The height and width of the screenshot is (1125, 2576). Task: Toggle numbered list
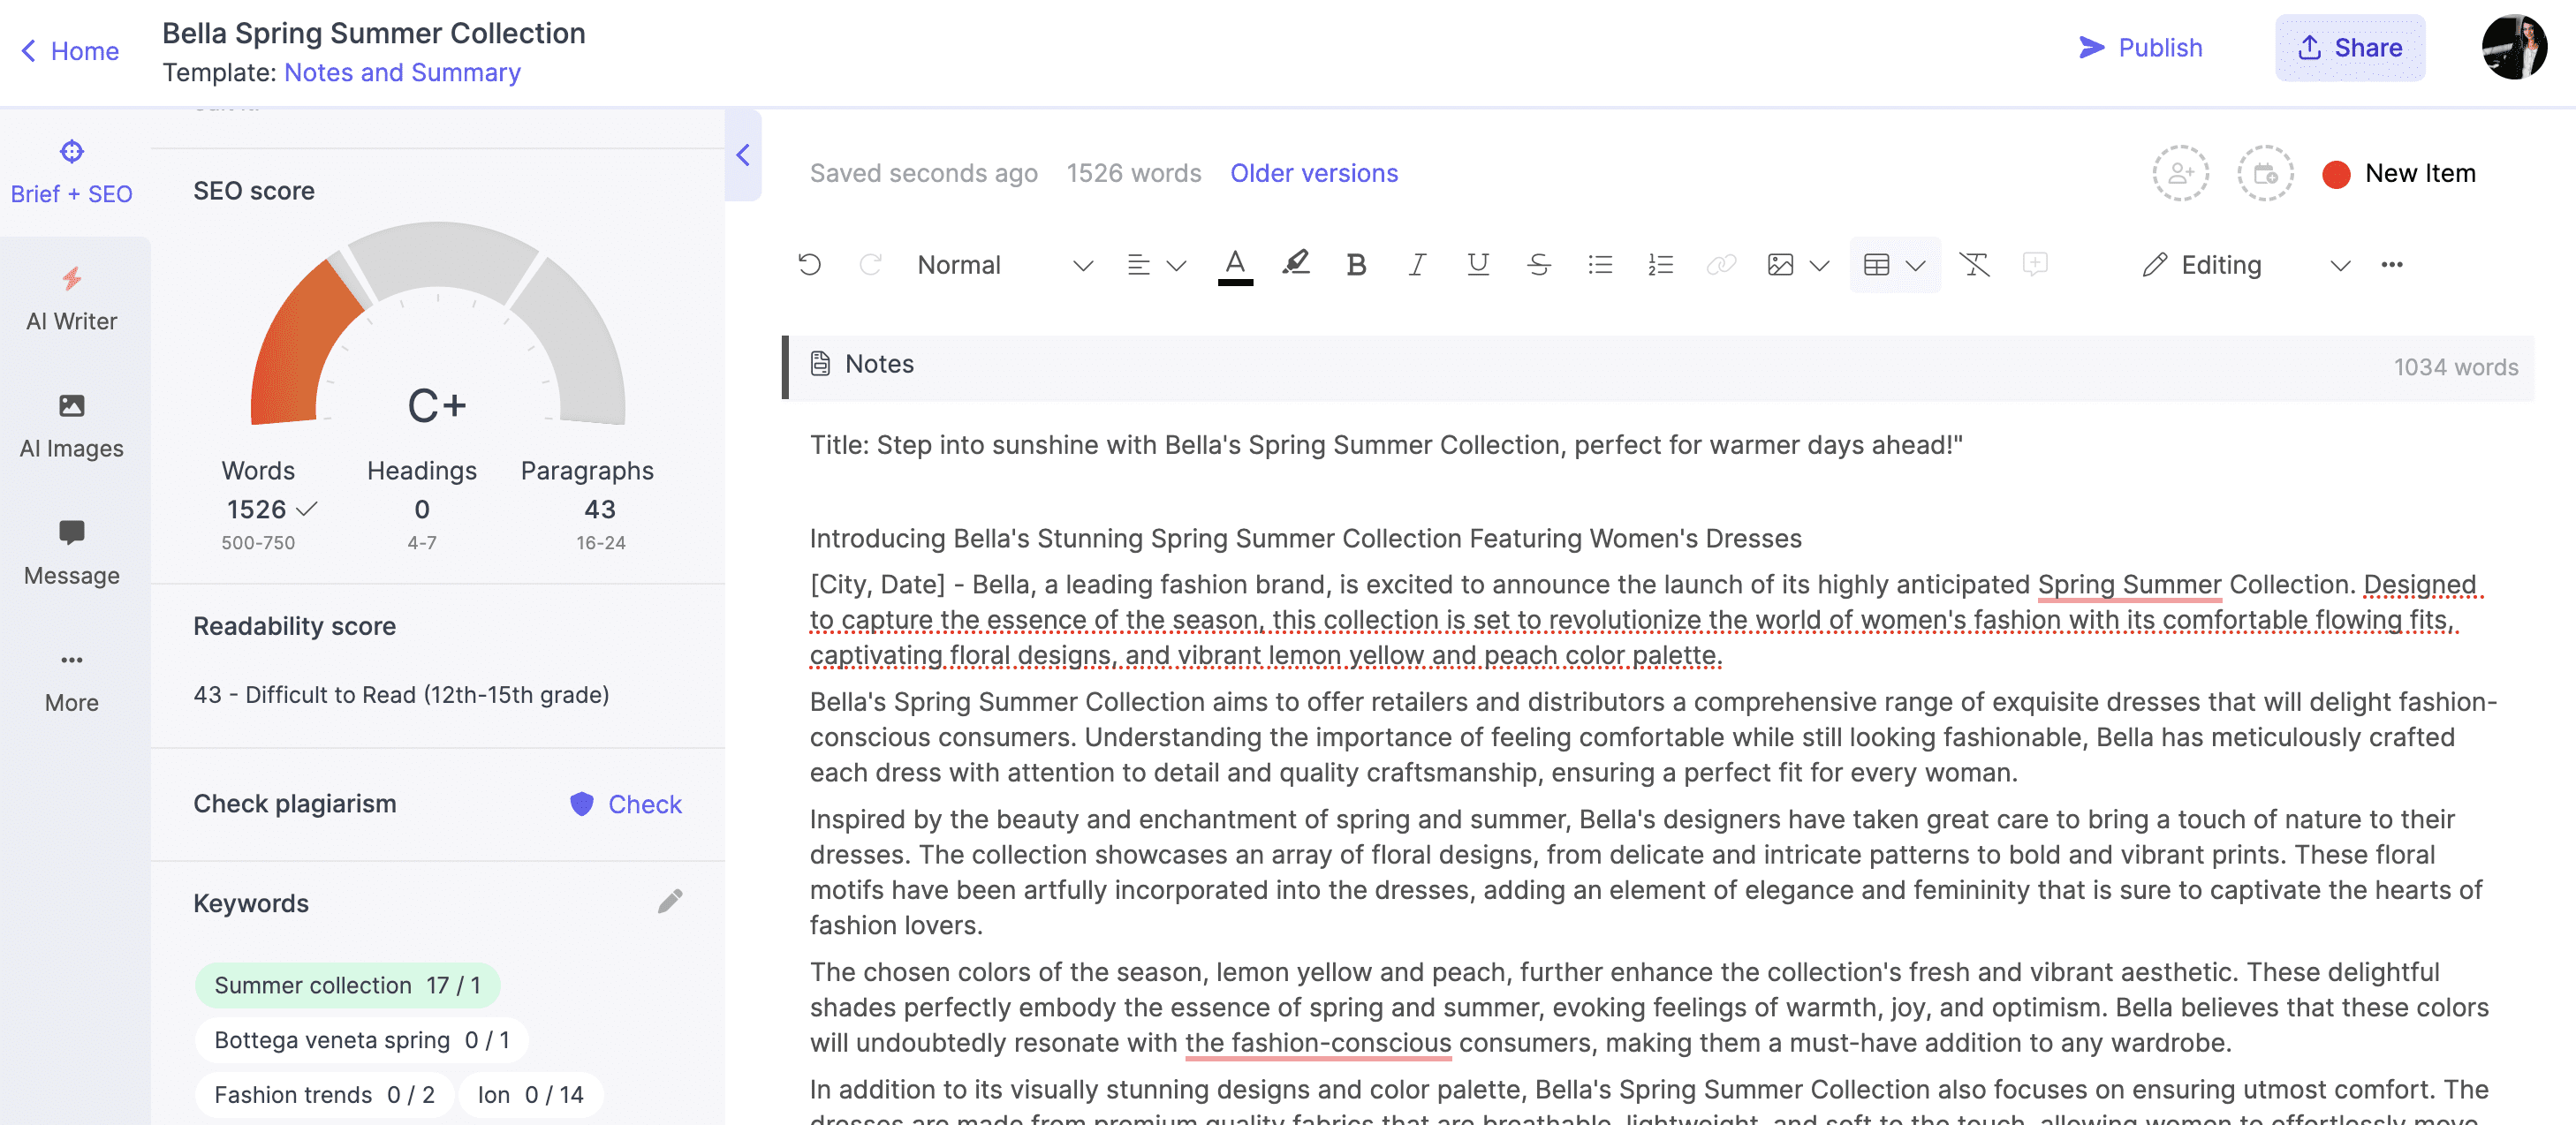click(x=1660, y=265)
